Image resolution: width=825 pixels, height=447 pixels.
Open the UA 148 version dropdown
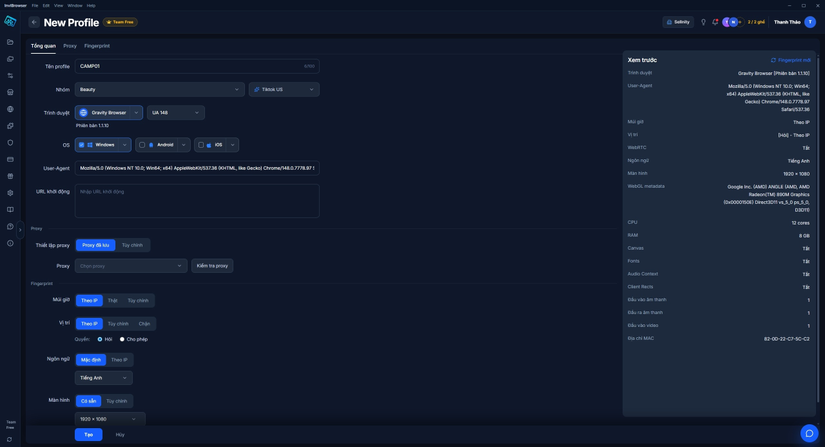pos(176,113)
